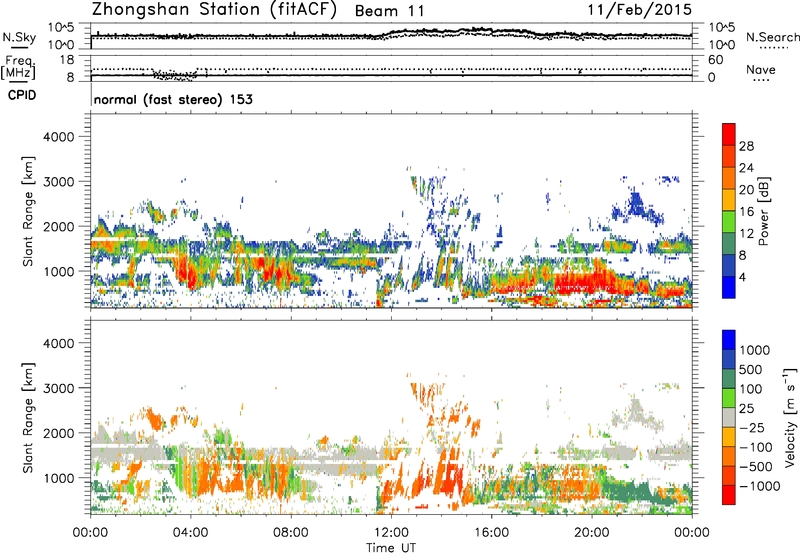Viewport: 800px width, 554px height.
Task: Click the 20:00 time tick label
Action: [x=592, y=533]
